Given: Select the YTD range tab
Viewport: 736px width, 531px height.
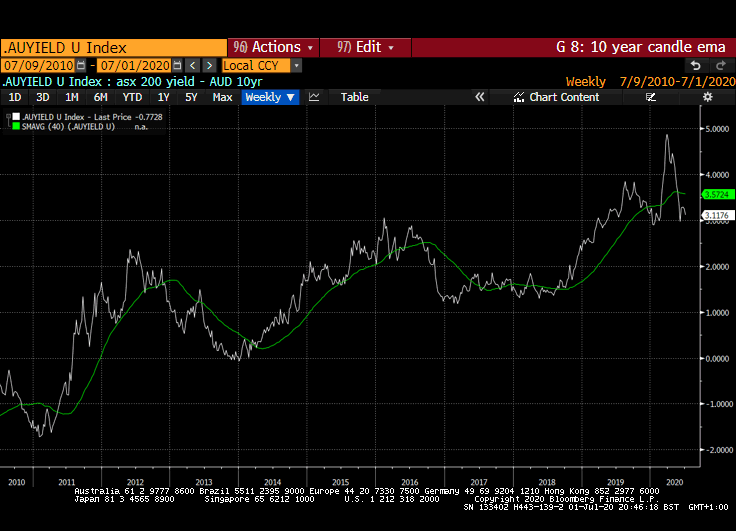Looking at the screenshot, I should click(132, 97).
